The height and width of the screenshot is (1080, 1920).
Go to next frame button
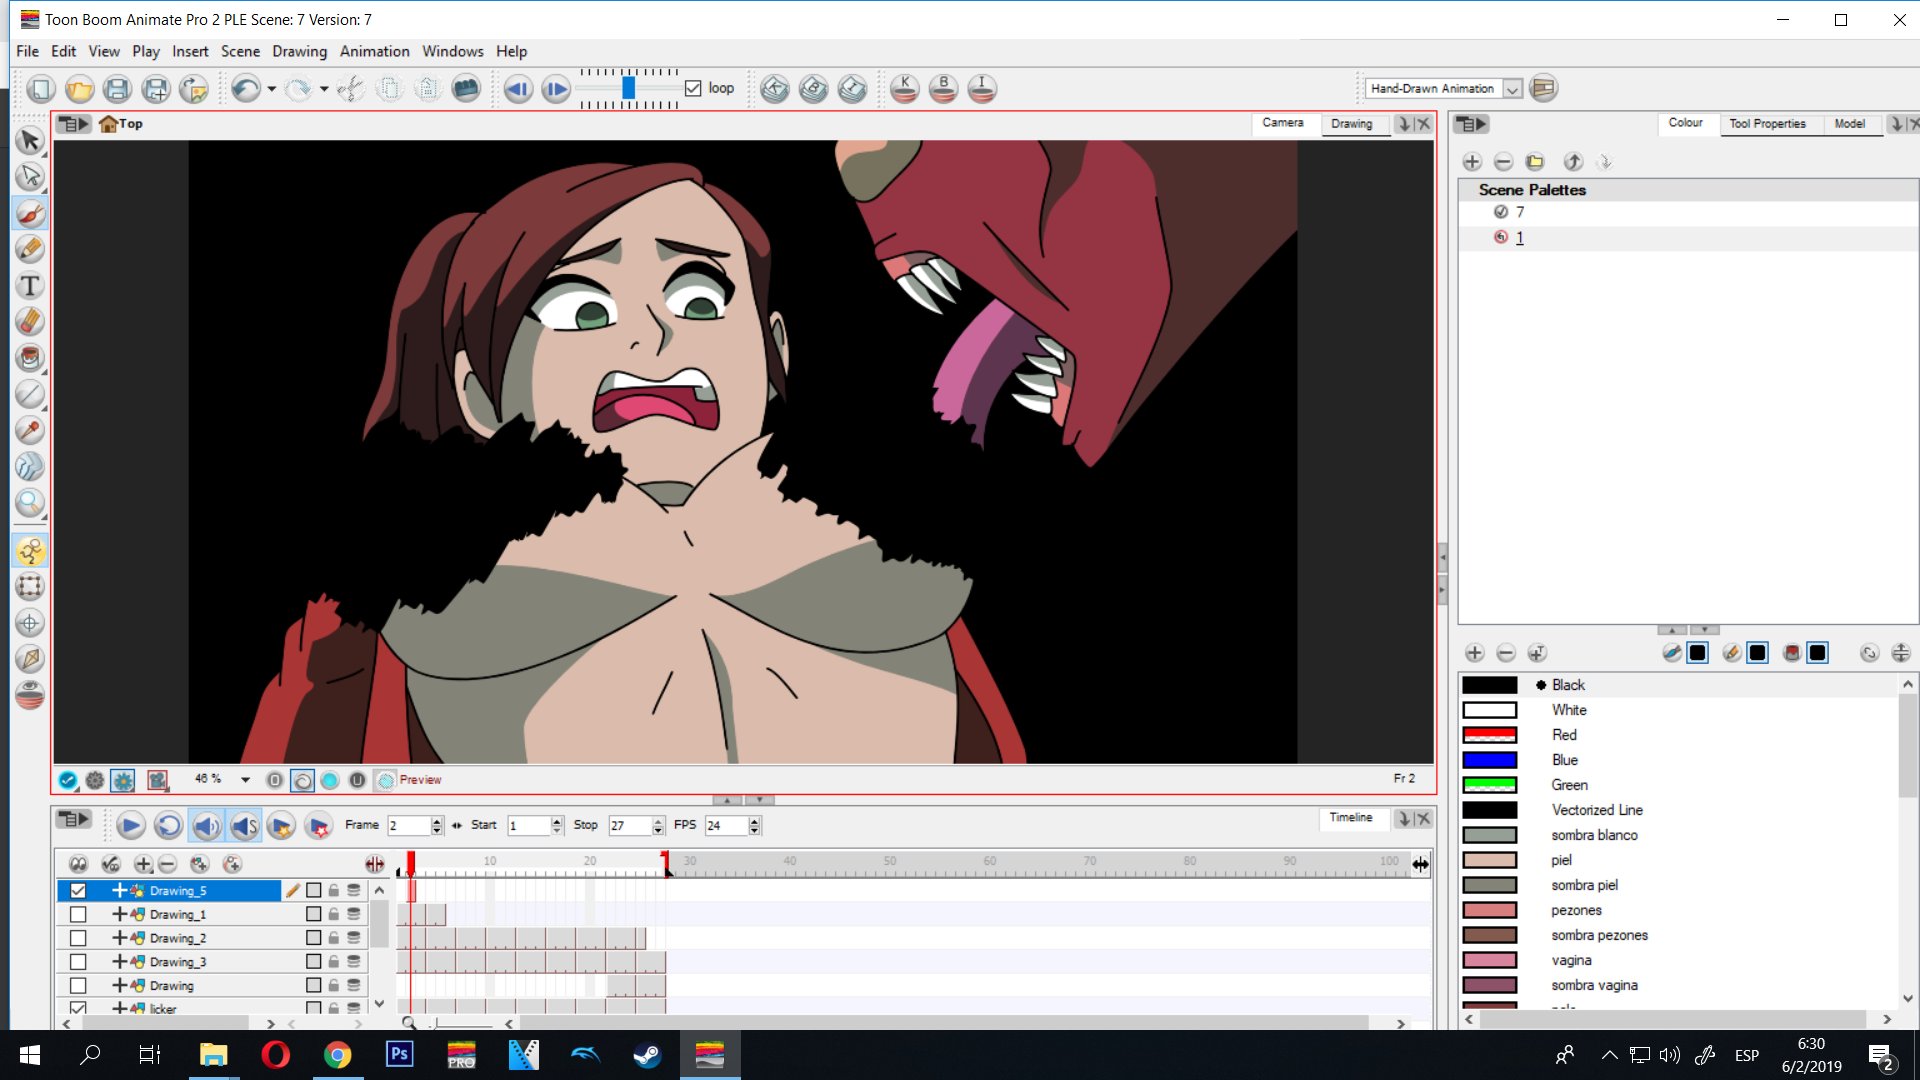coord(556,89)
